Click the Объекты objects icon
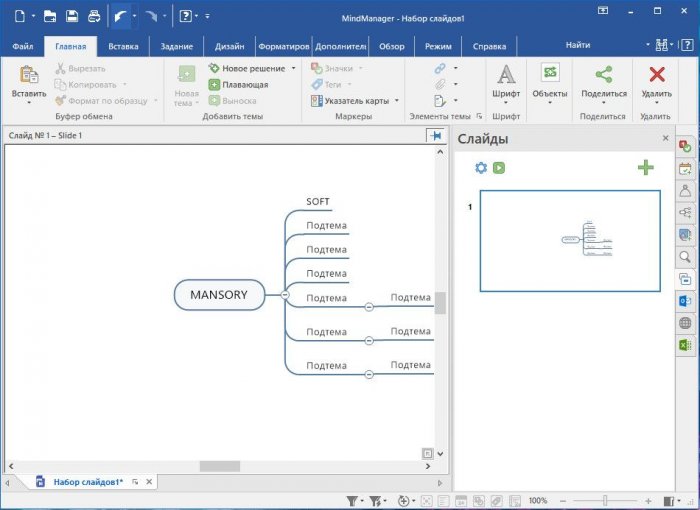 [x=550, y=72]
